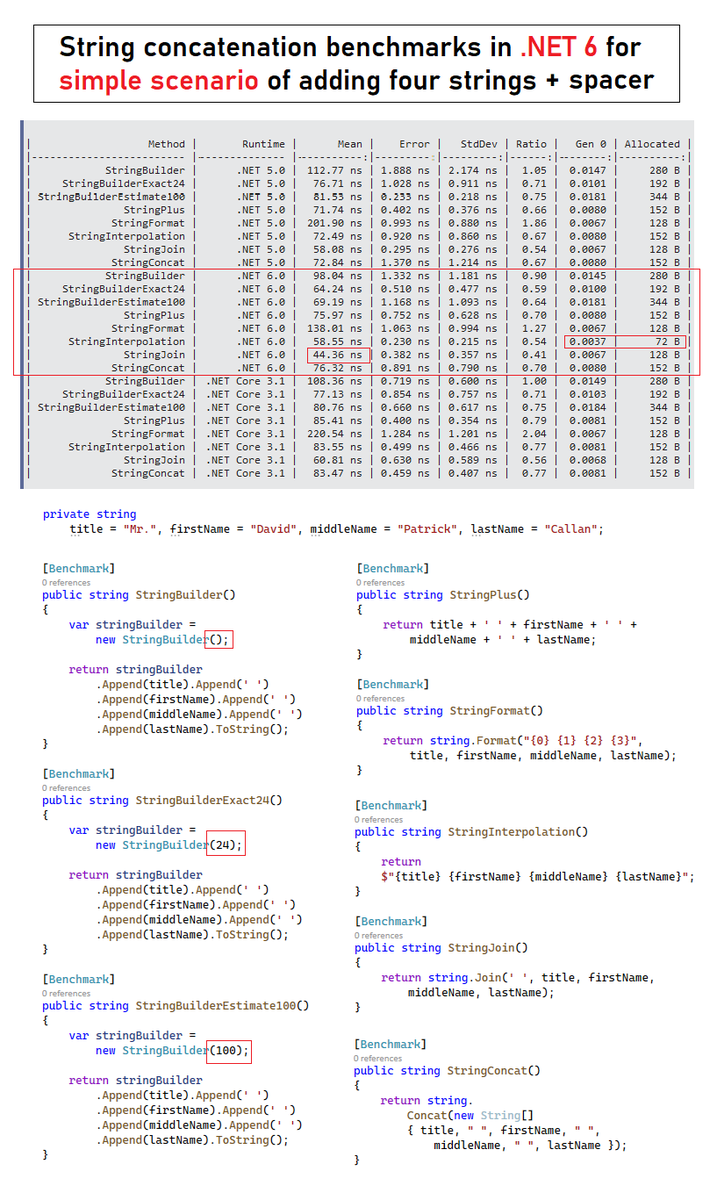This screenshot has width=717, height=1200.
Task: Click the [Benchmark] attribute above StringFormat
Action: pos(393,685)
